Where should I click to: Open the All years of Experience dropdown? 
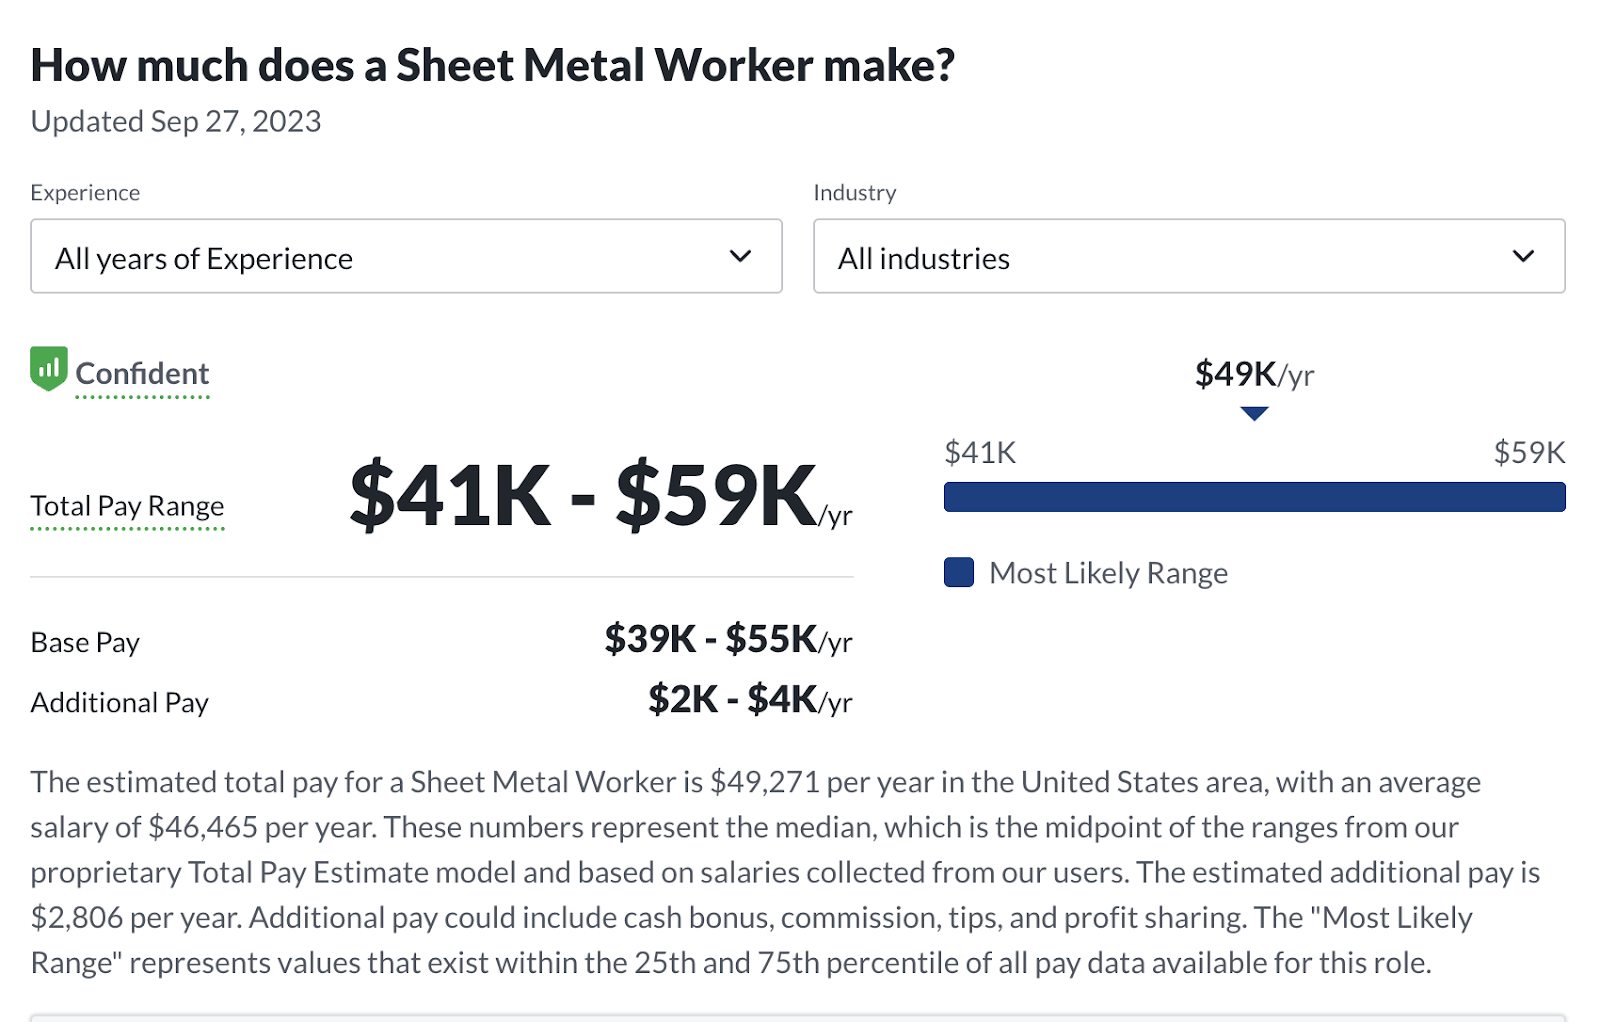pos(405,257)
